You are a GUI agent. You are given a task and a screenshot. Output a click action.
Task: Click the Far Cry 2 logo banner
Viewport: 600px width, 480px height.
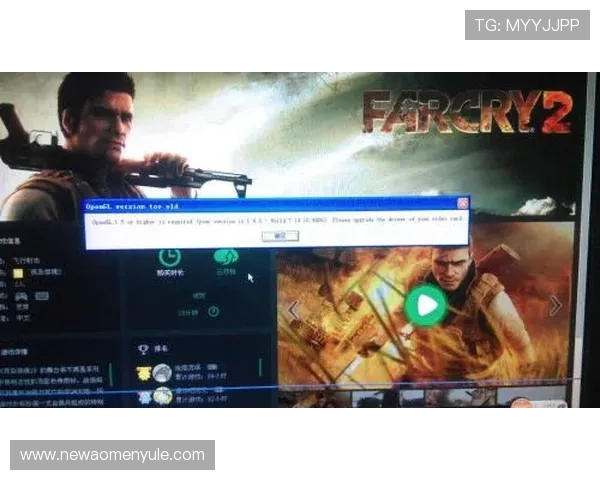tap(466, 112)
